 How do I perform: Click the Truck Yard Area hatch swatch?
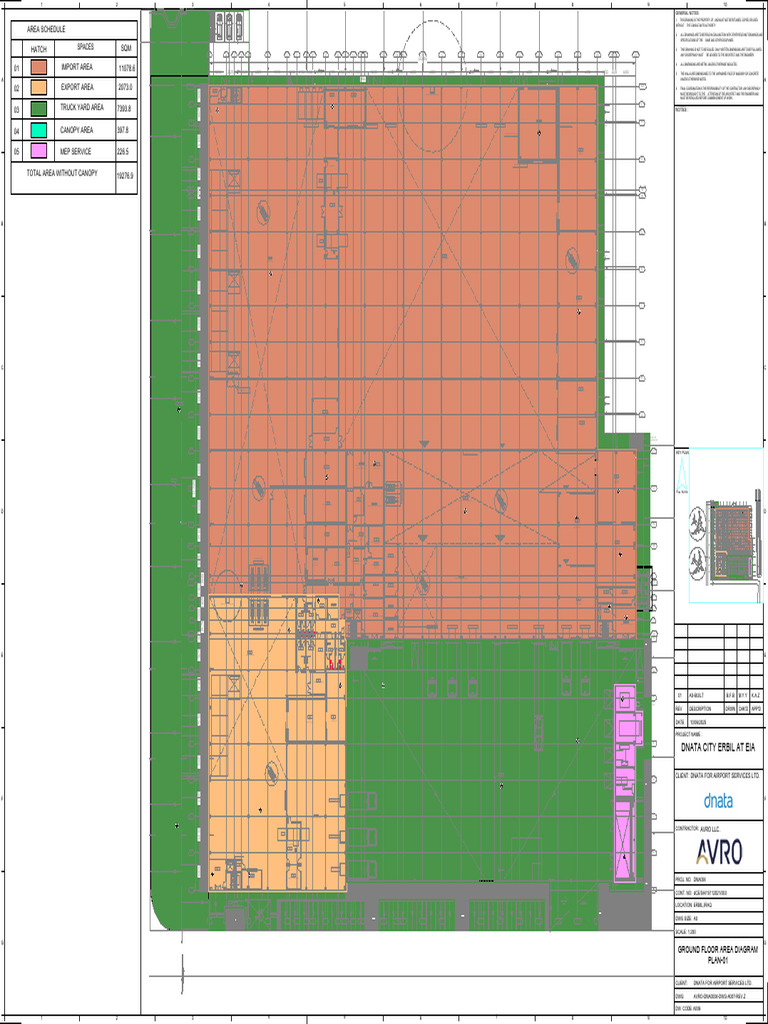point(39,108)
